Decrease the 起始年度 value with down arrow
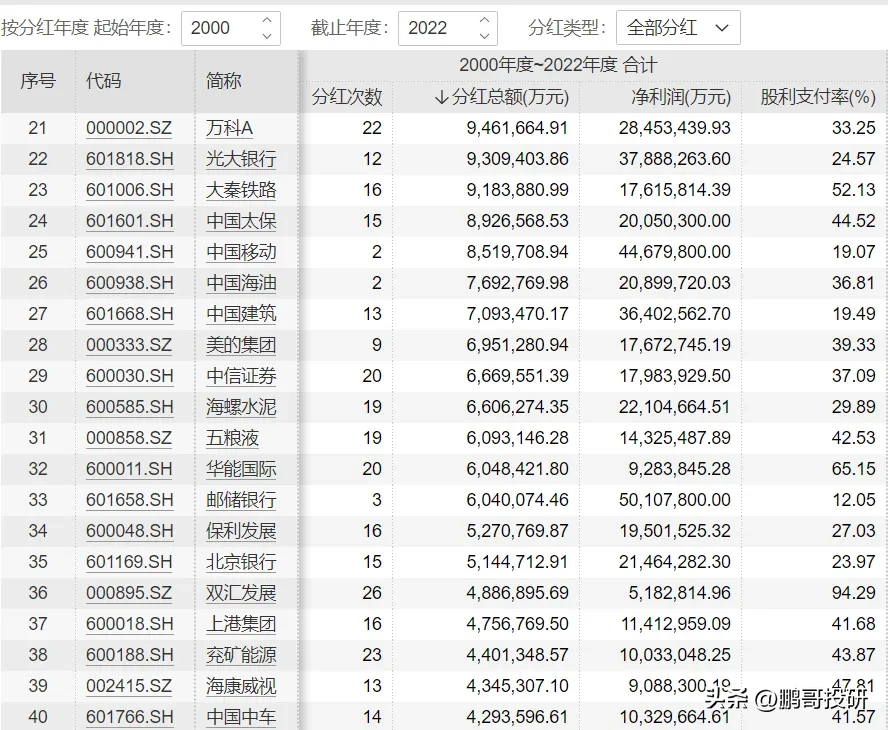This screenshot has width=888, height=730. tap(267, 36)
